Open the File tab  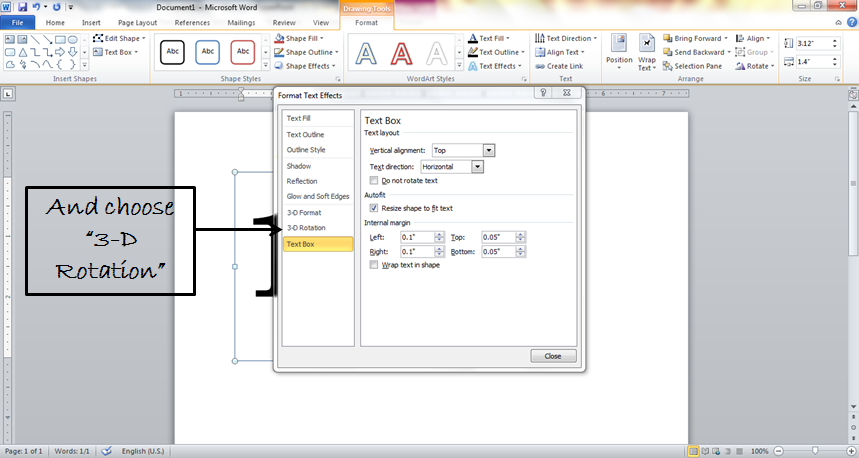[18, 21]
